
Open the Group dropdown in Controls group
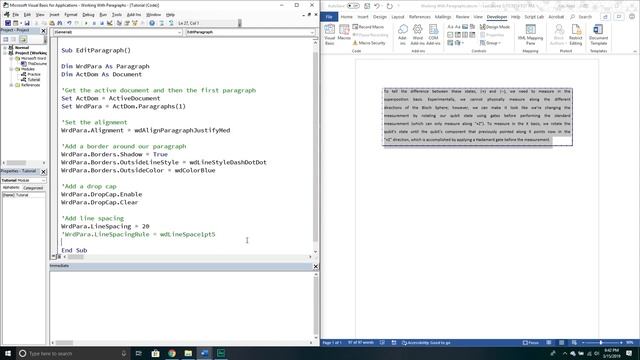(x=491, y=43)
